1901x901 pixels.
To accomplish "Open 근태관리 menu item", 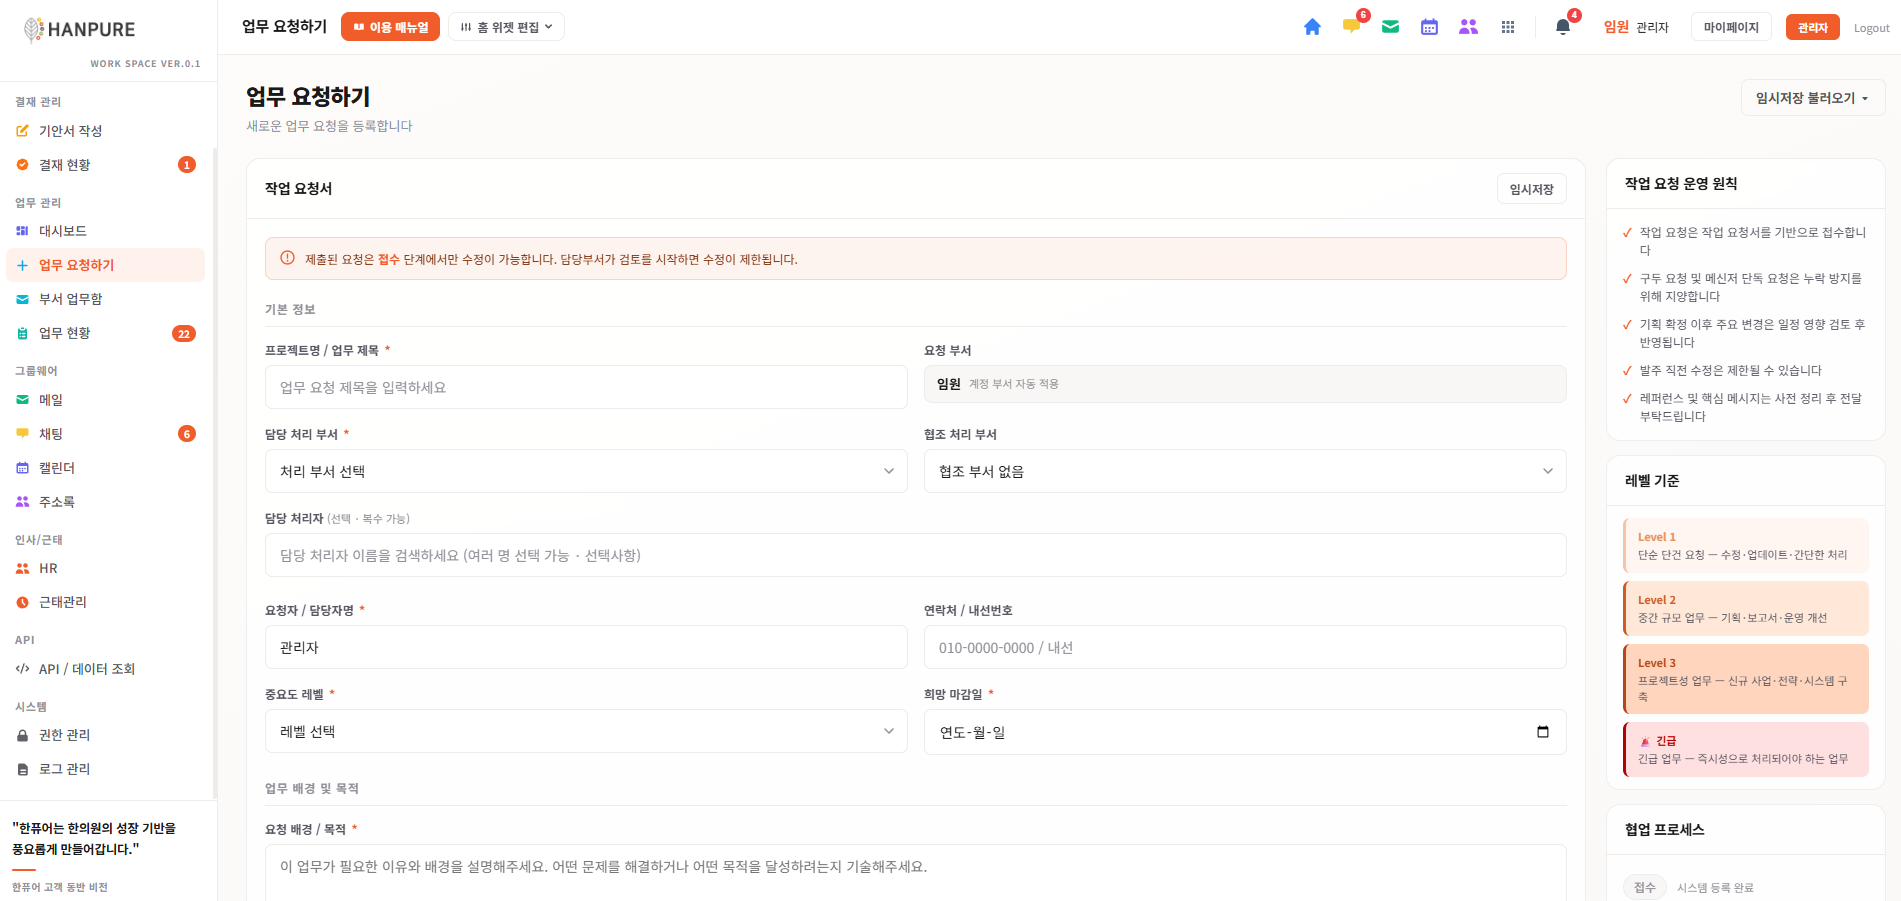I will click(105, 602).
